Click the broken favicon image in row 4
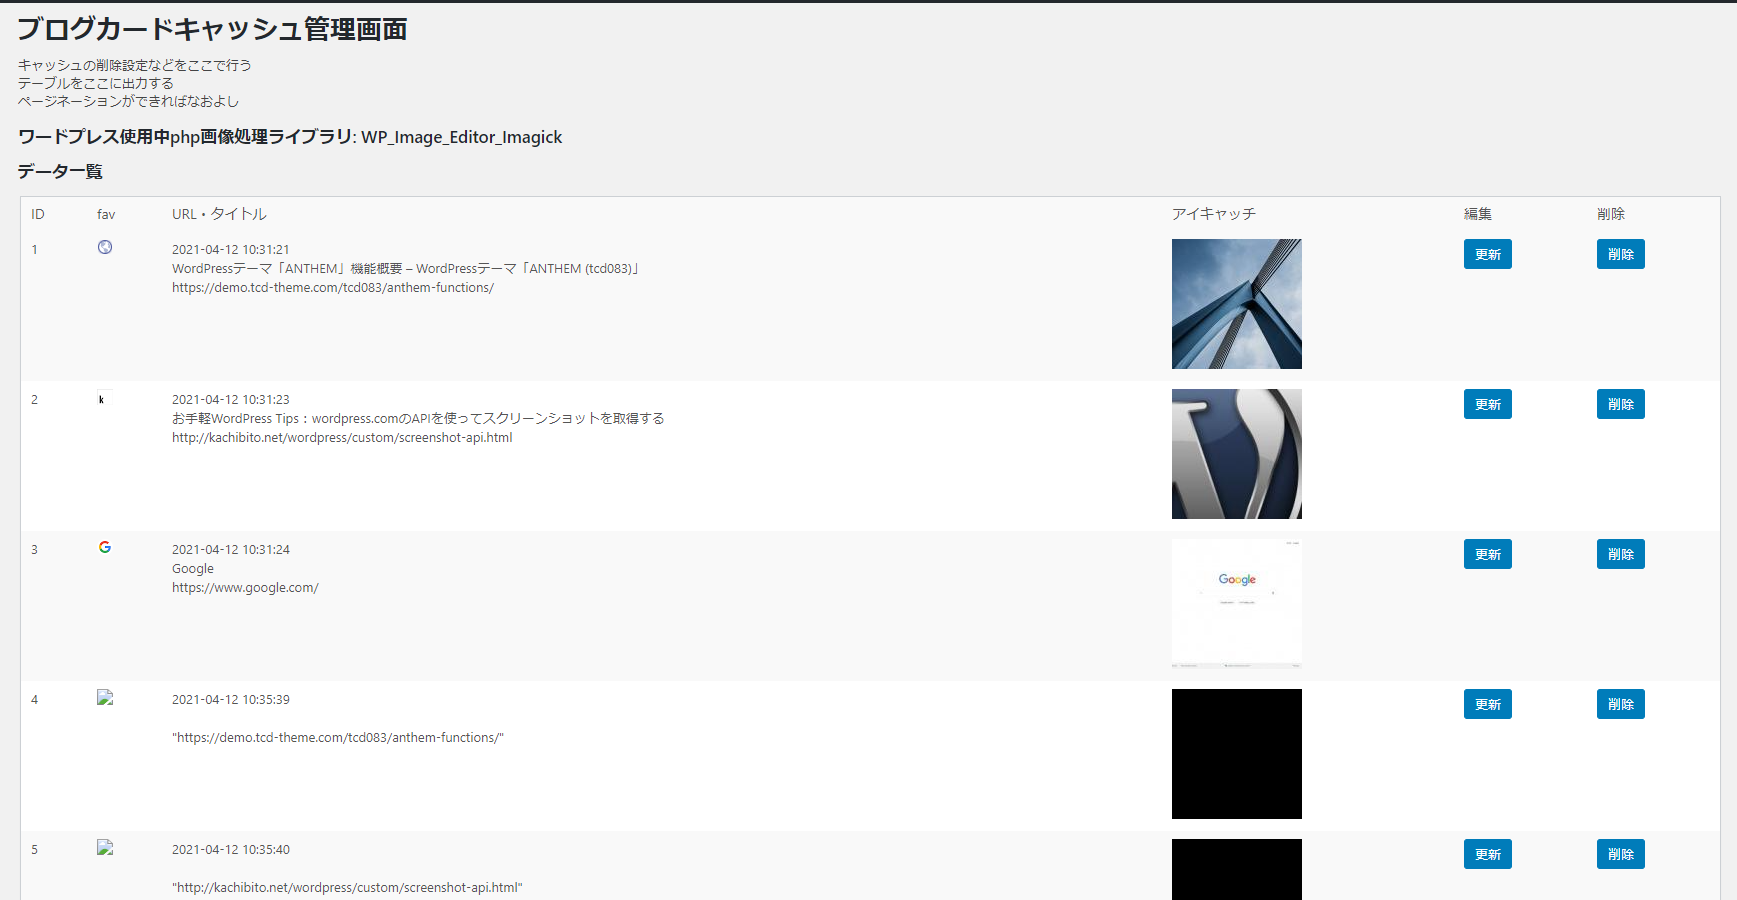 click(105, 698)
